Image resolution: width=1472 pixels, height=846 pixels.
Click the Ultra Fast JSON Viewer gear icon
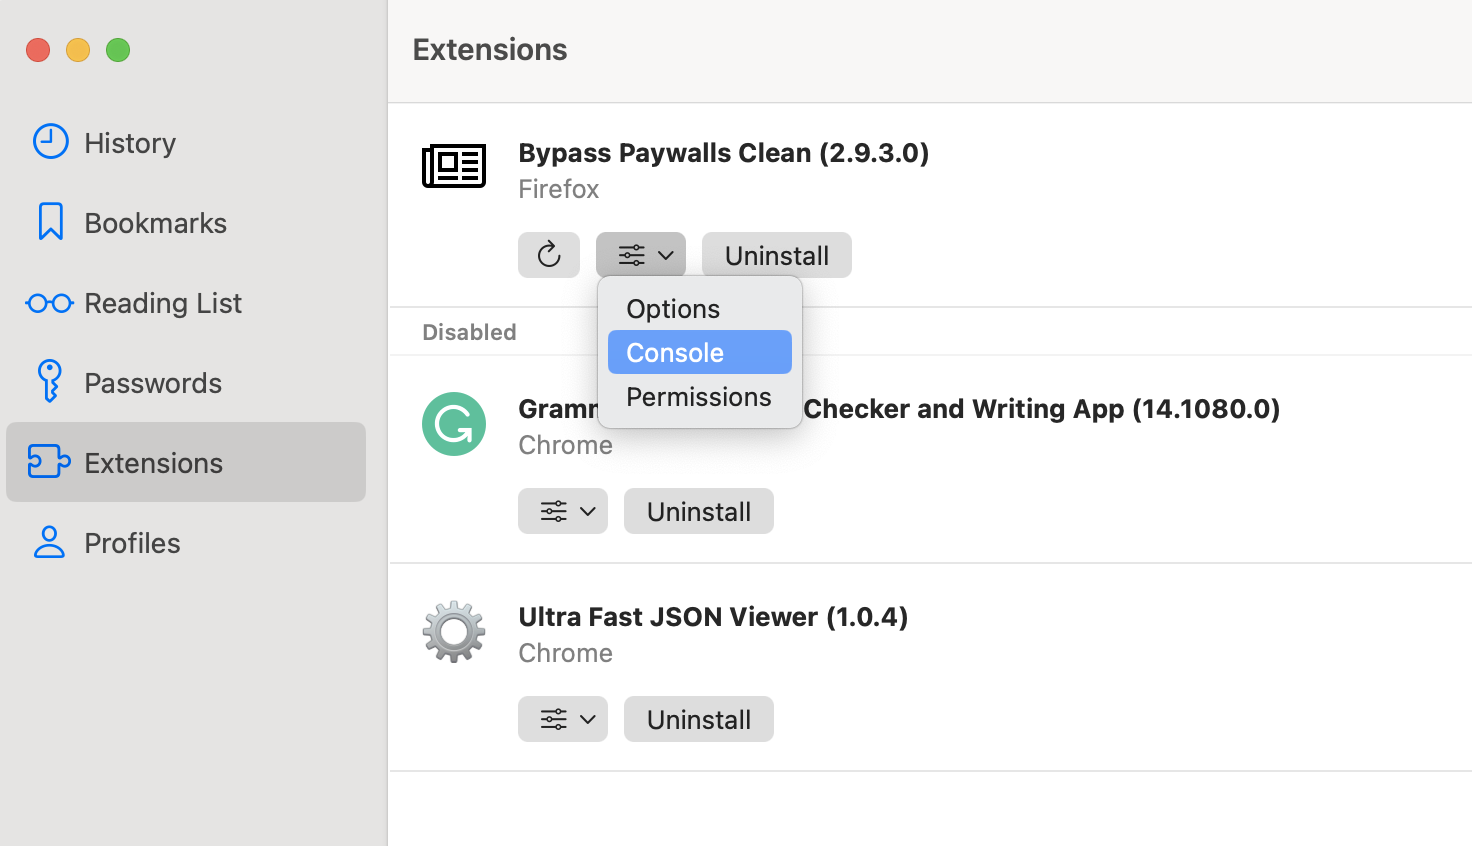[454, 632]
